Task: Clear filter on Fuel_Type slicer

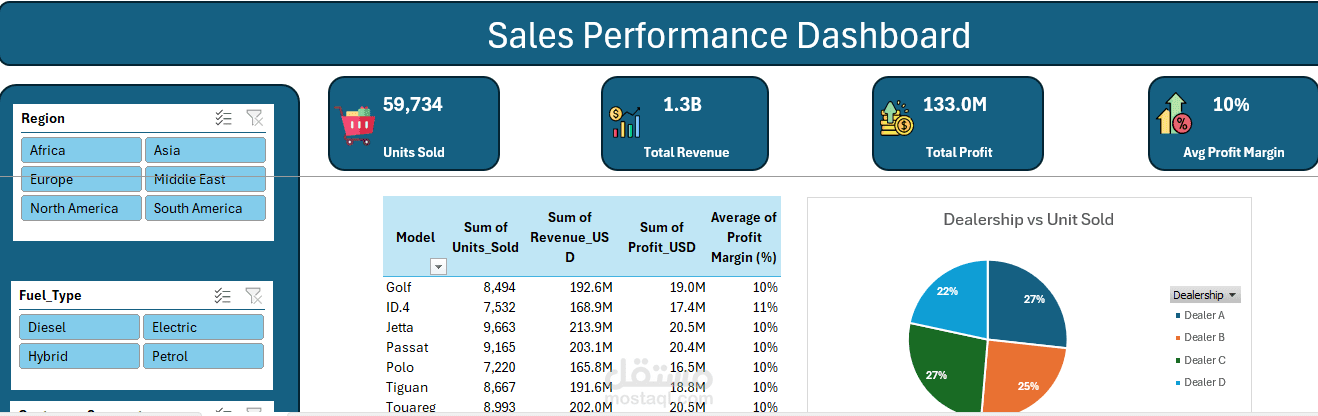Action: pyautogui.click(x=254, y=295)
